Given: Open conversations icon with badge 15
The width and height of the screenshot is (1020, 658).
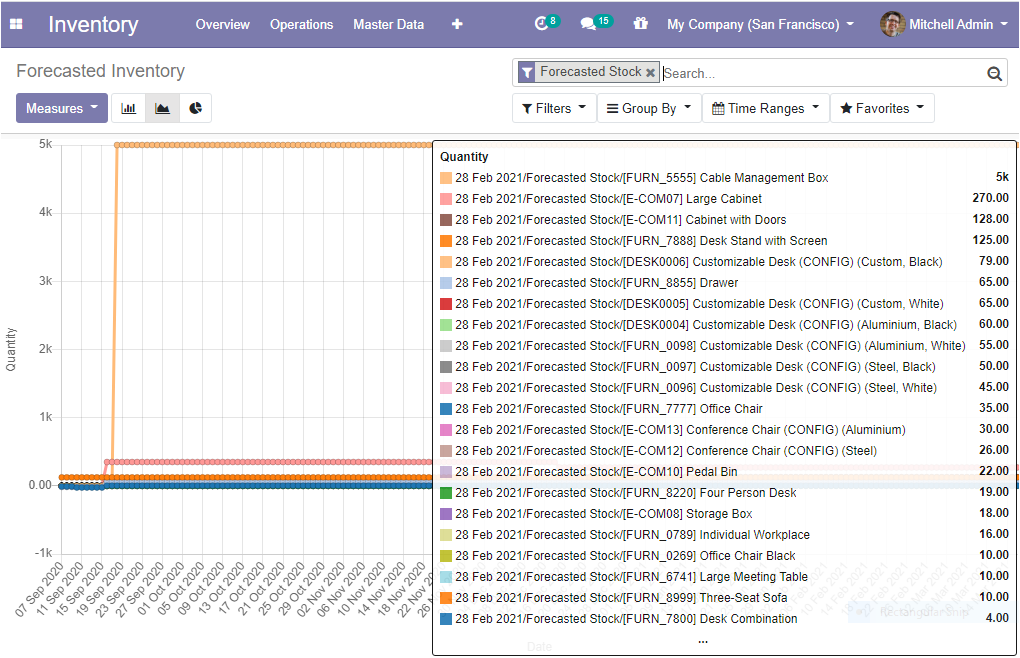Looking at the screenshot, I should click(x=596, y=23).
